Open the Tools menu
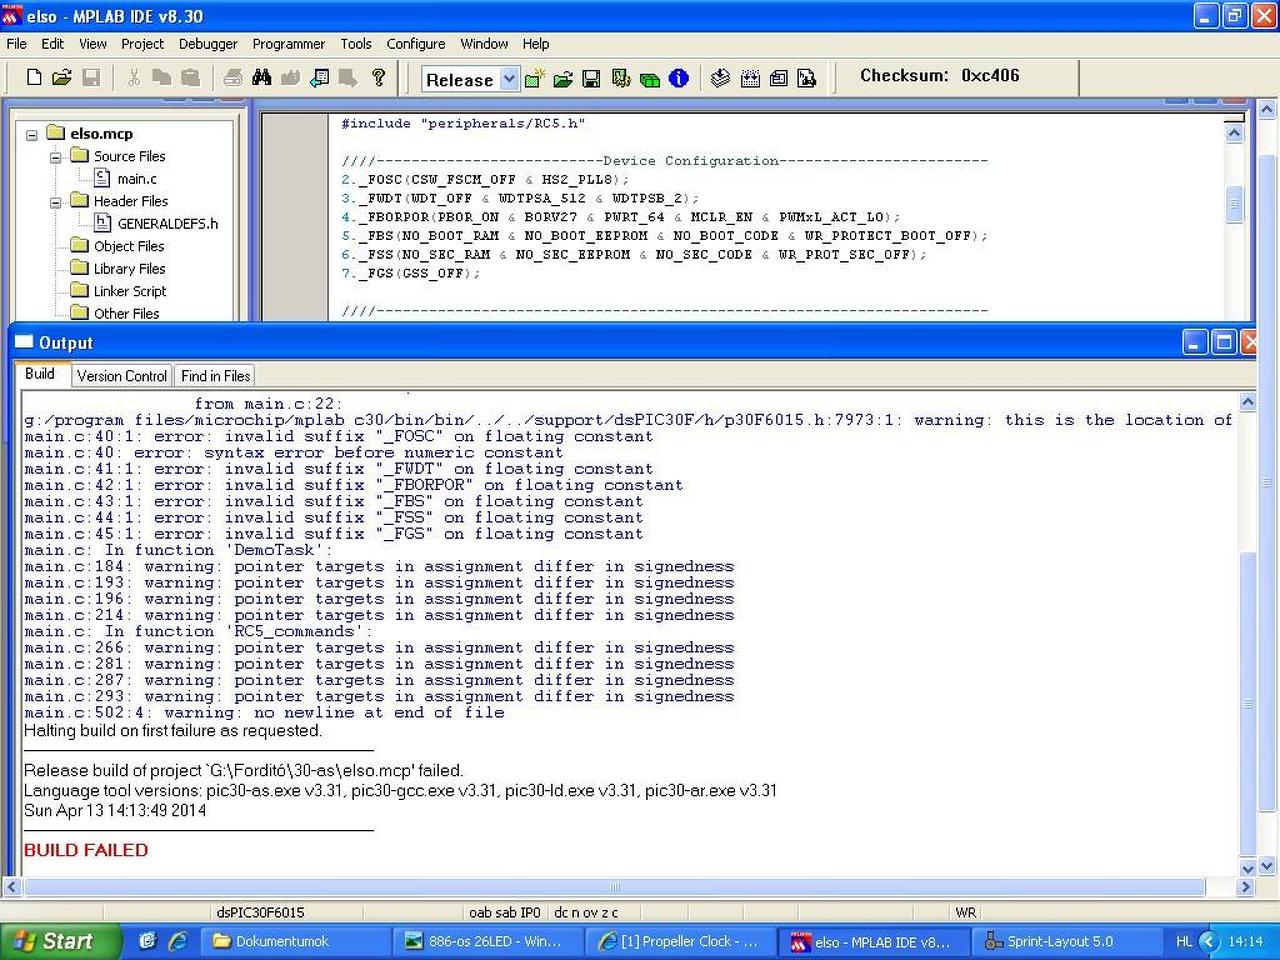Screen dimensions: 1280x960 tap(356, 44)
